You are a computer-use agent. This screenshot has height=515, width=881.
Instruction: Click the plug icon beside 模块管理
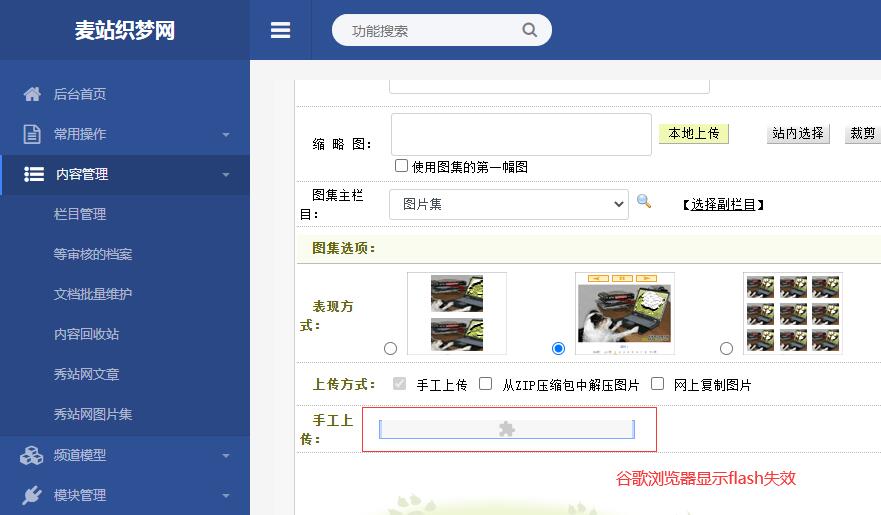pyautogui.click(x=32, y=495)
